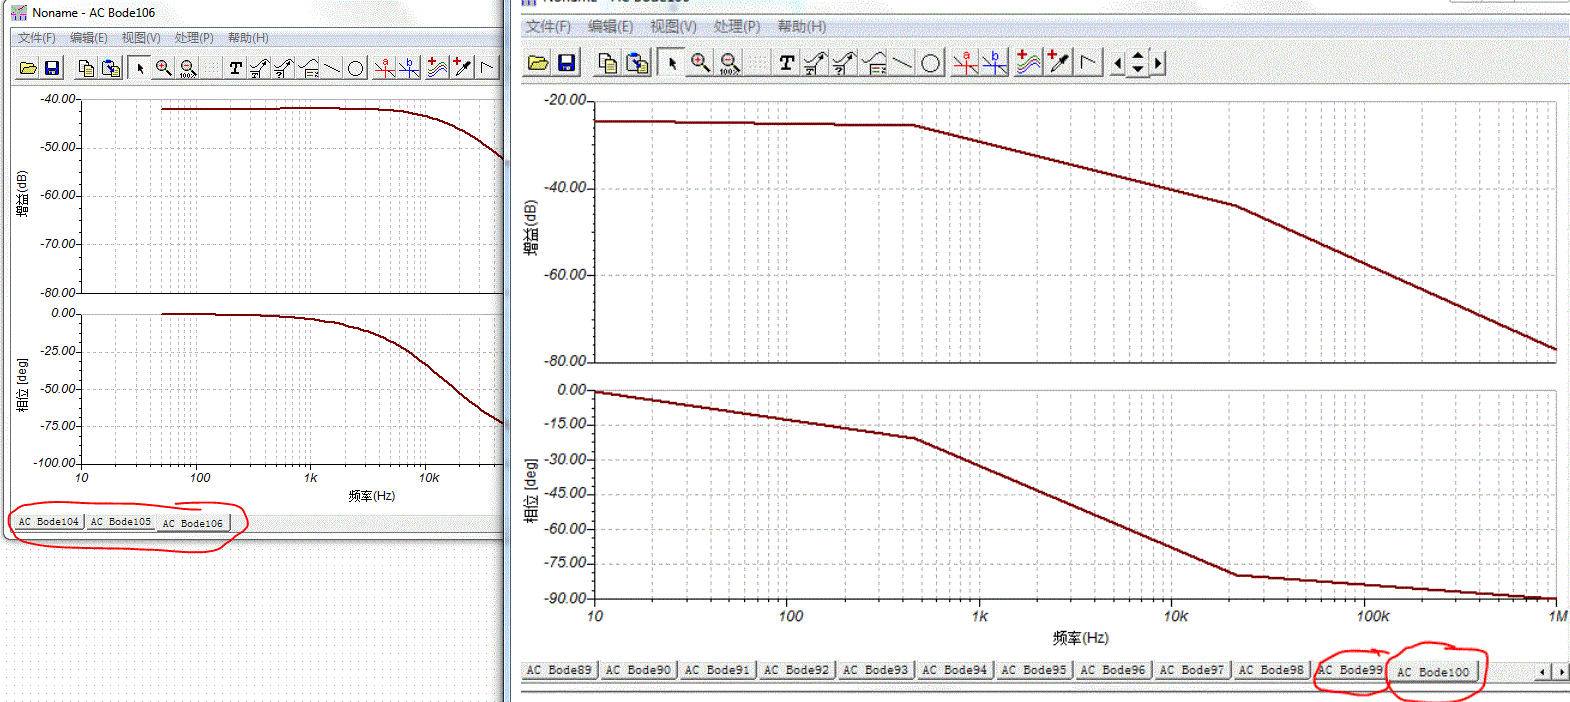The width and height of the screenshot is (1570, 702).
Task: Click cursor 'a' icon in Bode106 window
Action: (385, 68)
